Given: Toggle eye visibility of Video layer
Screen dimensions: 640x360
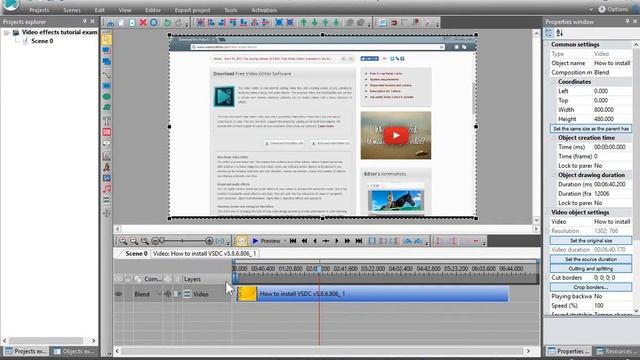Looking at the screenshot, I should tap(118, 294).
